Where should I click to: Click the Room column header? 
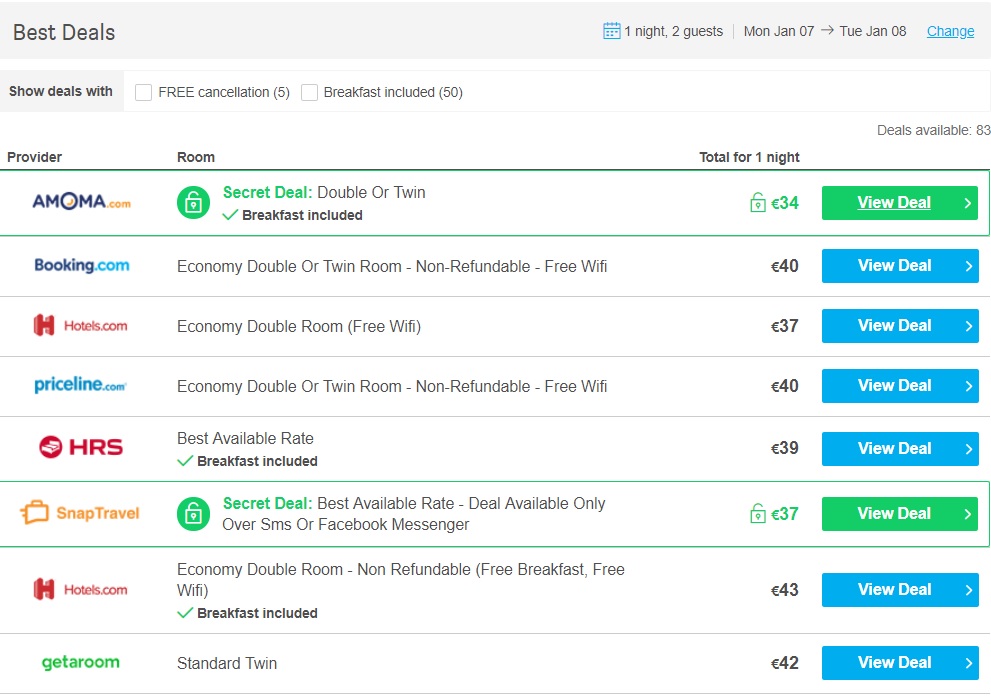pos(196,157)
